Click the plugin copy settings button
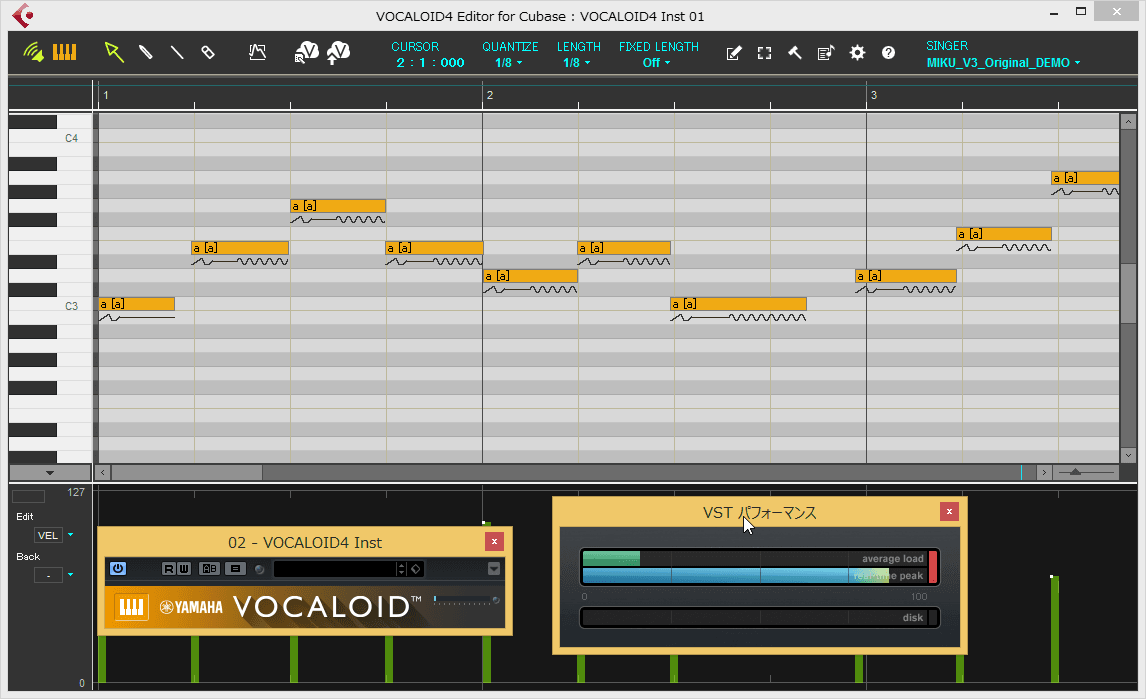 235,569
